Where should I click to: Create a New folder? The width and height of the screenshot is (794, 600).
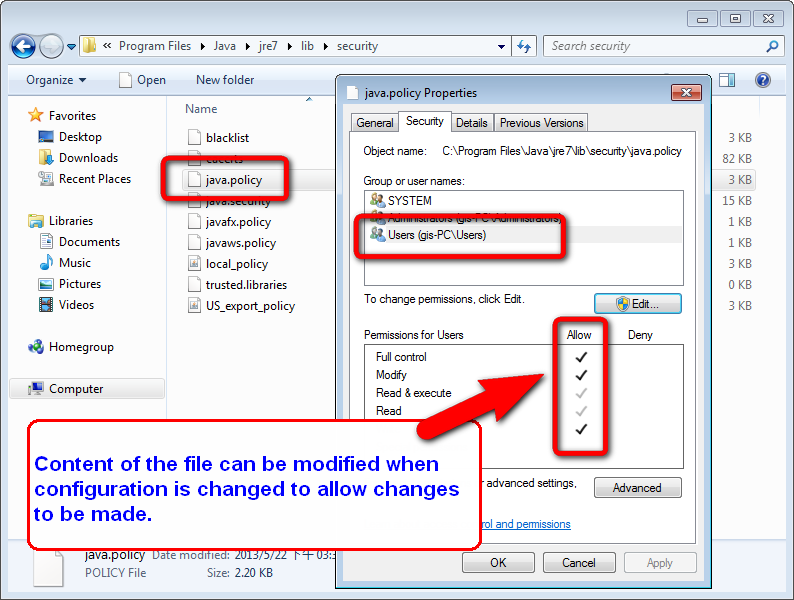(225, 80)
